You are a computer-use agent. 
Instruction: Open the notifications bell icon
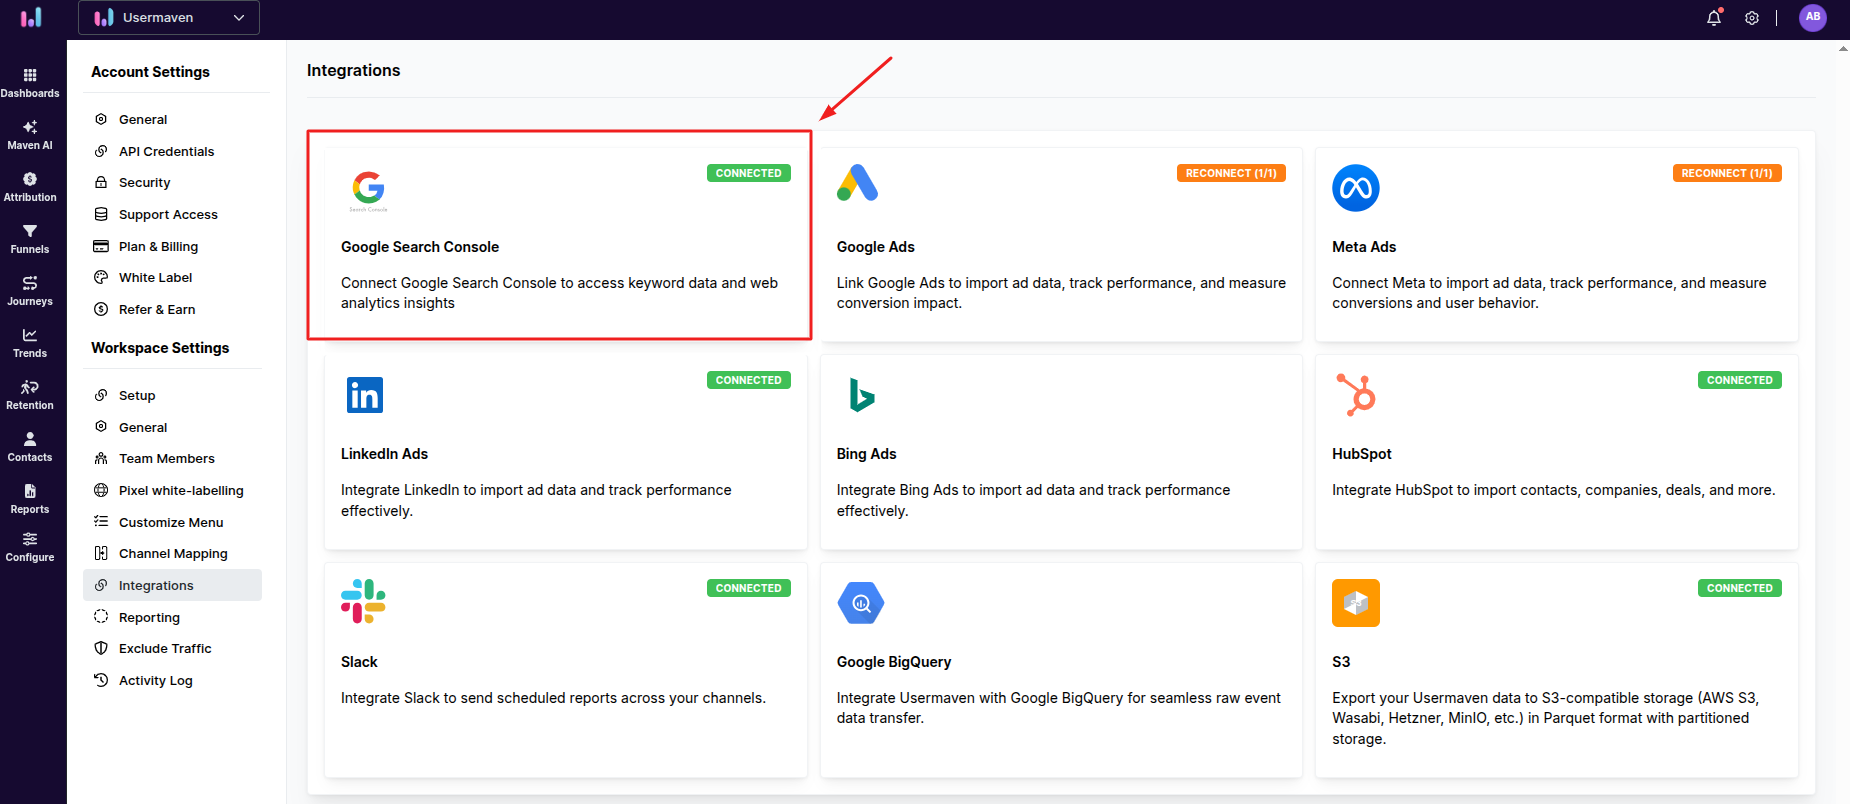[x=1713, y=18]
